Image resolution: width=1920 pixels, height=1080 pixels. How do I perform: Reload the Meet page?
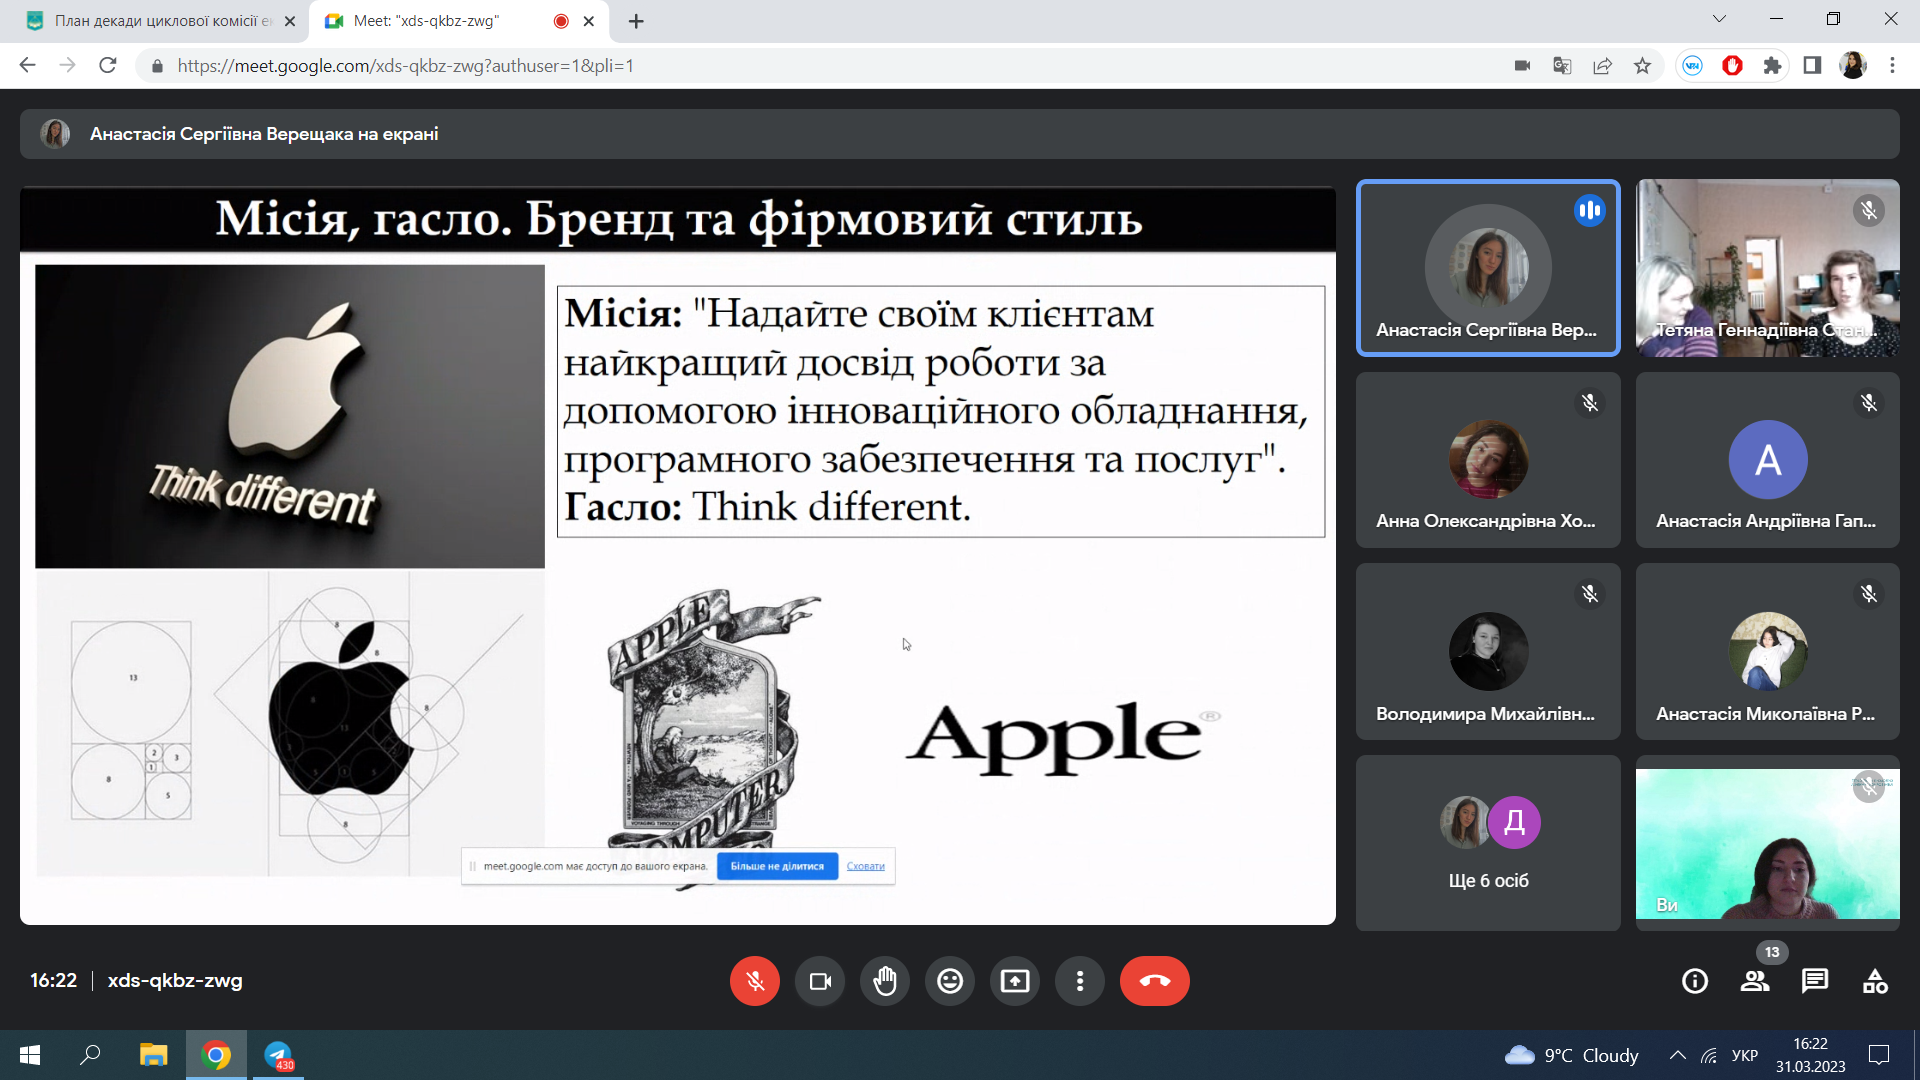pos(108,66)
